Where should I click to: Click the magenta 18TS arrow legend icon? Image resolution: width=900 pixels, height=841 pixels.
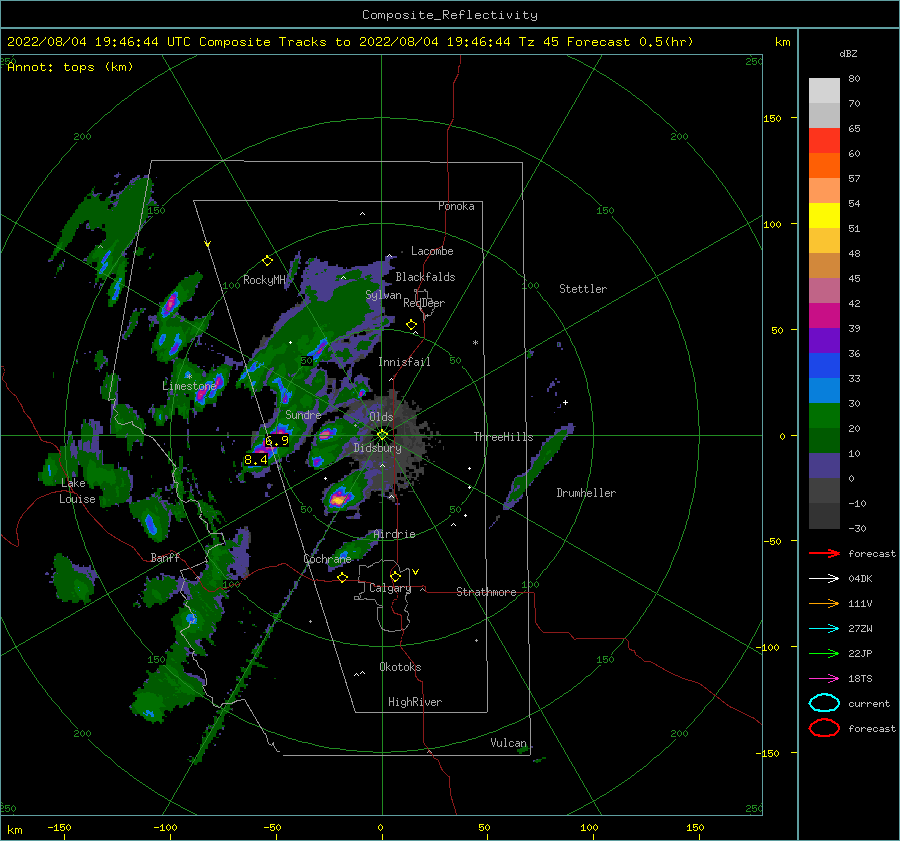tap(824, 679)
